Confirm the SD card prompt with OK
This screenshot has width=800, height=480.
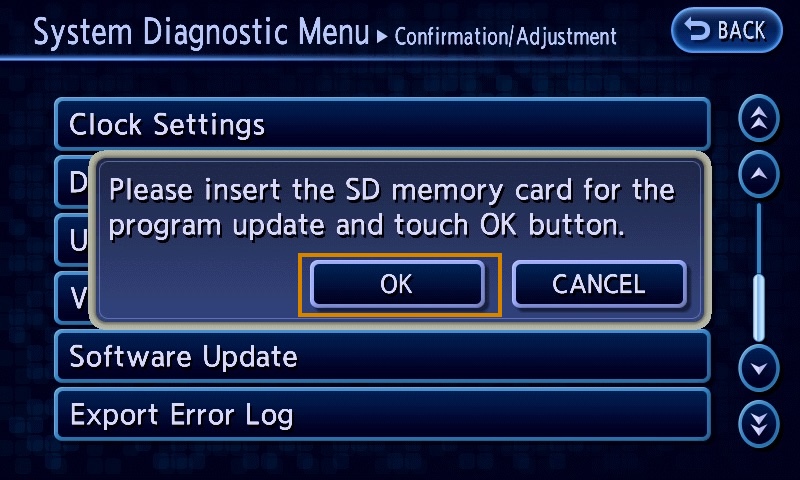point(397,284)
